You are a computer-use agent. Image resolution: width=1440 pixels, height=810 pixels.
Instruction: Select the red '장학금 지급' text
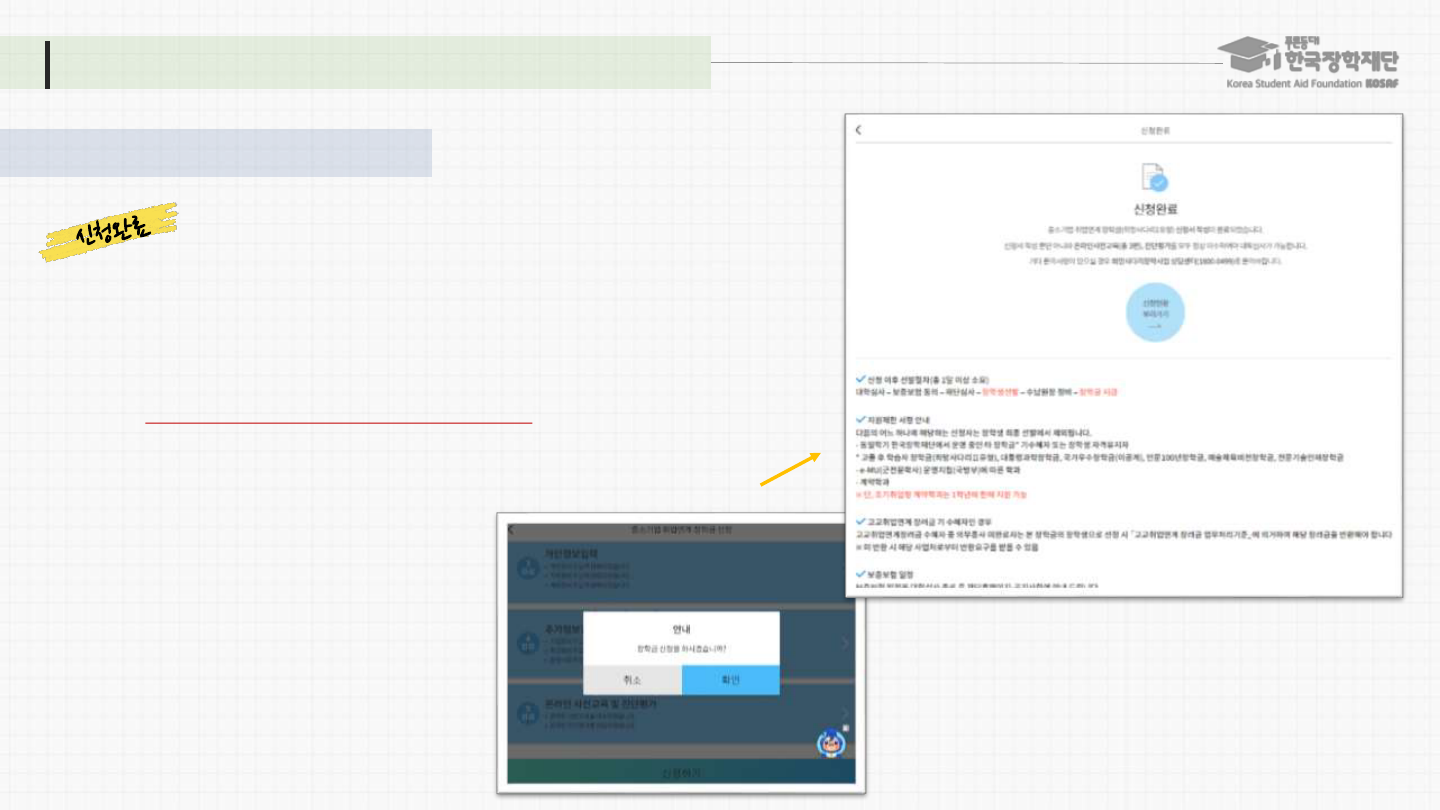(x=1098, y=392)
